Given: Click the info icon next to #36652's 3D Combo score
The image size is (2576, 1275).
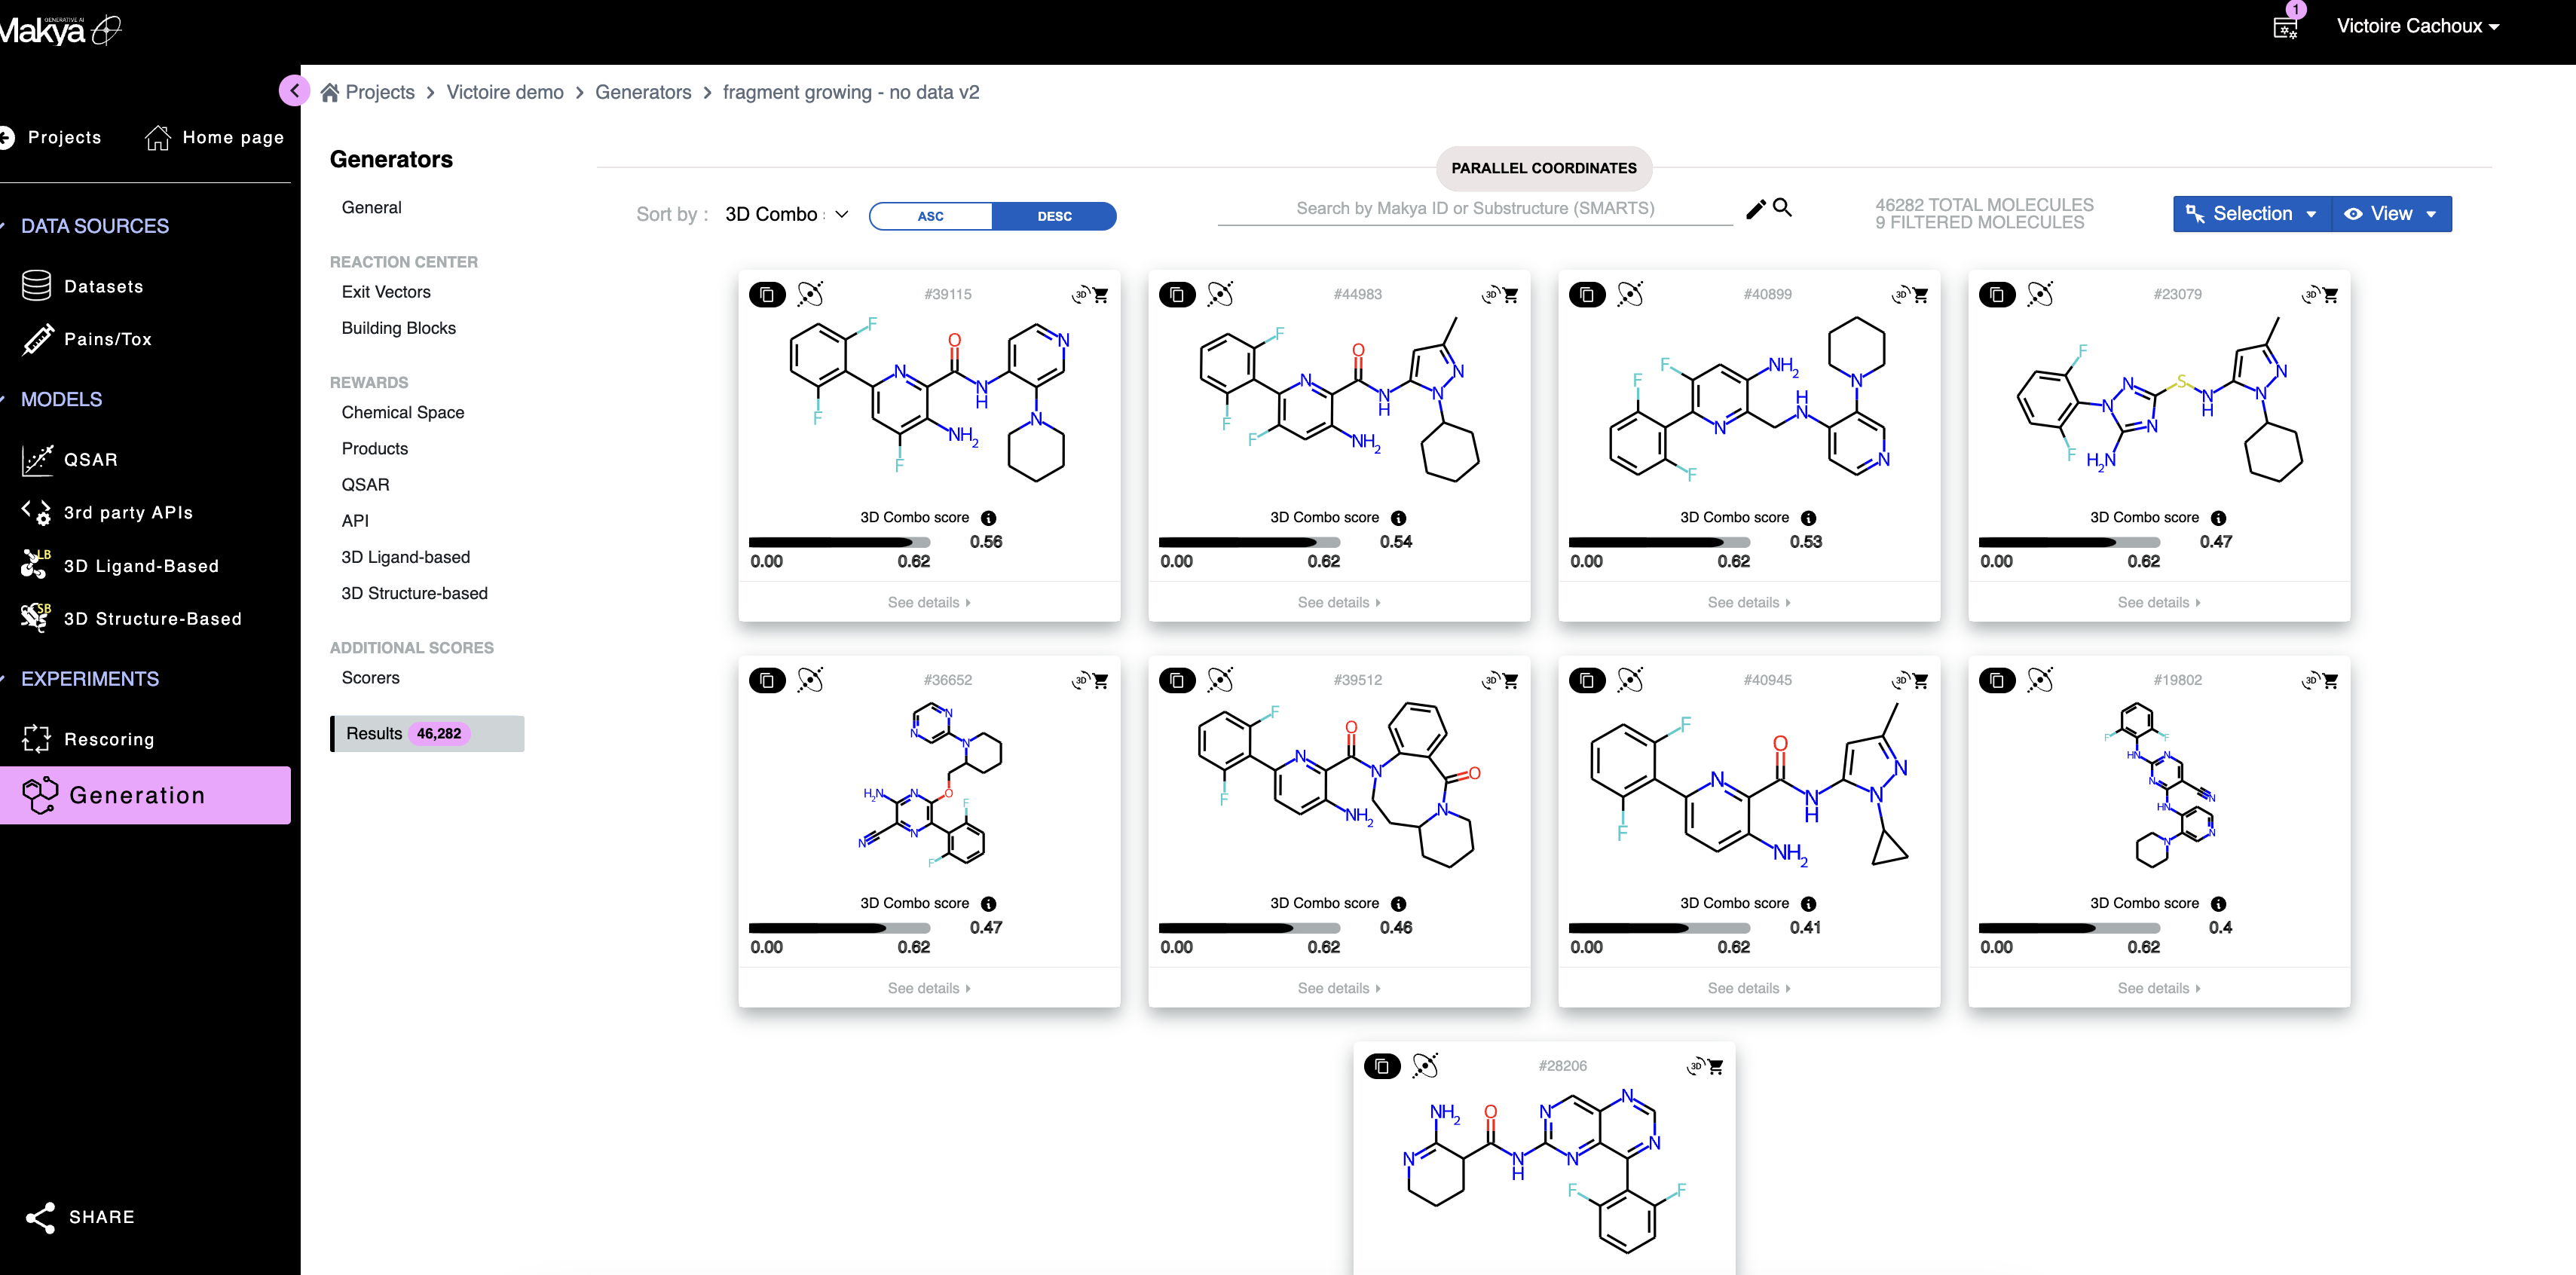Looking at the screenshot, I should [989, 903].
